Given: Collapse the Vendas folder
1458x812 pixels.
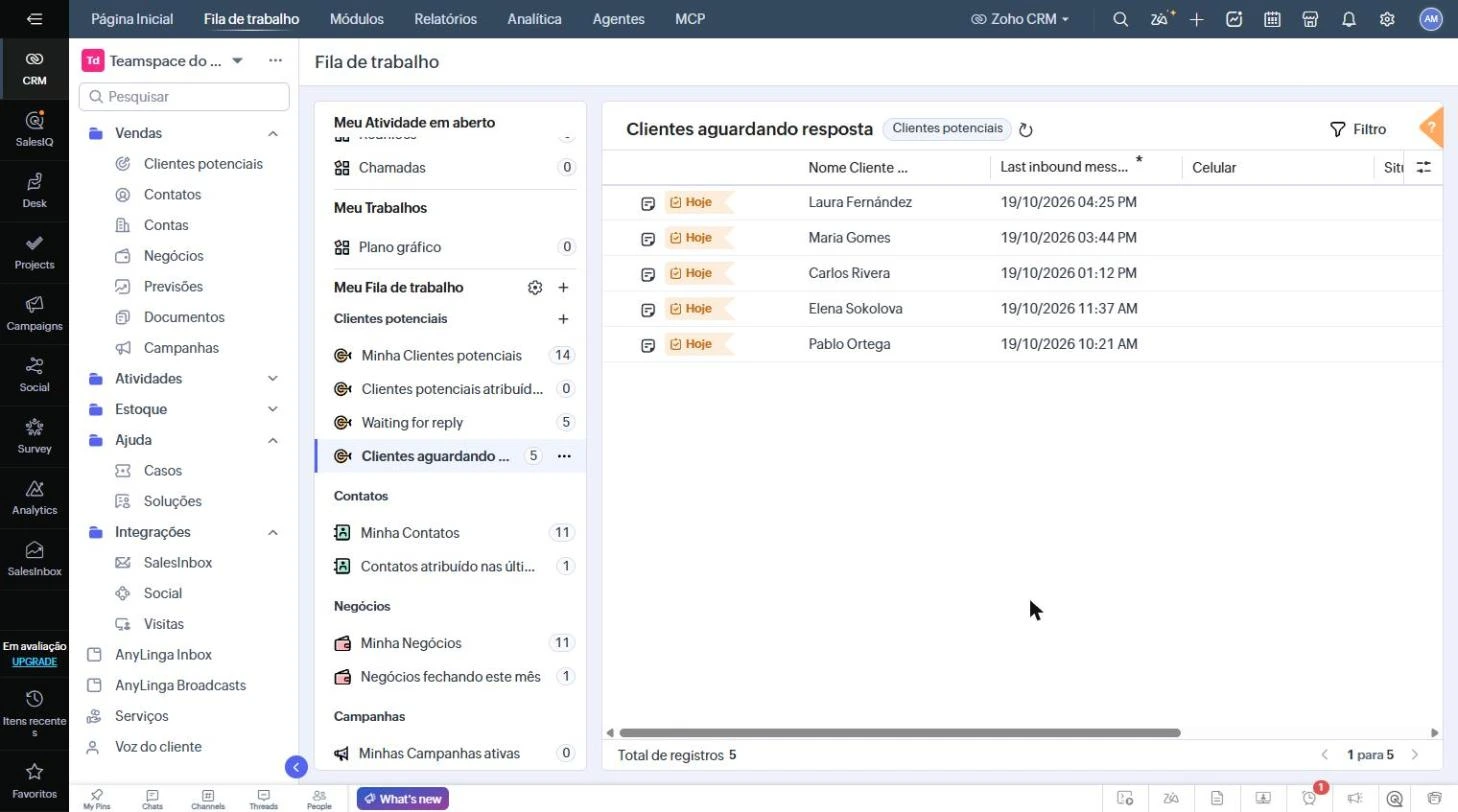Looking at the screenshot, I should coord(273,133).
